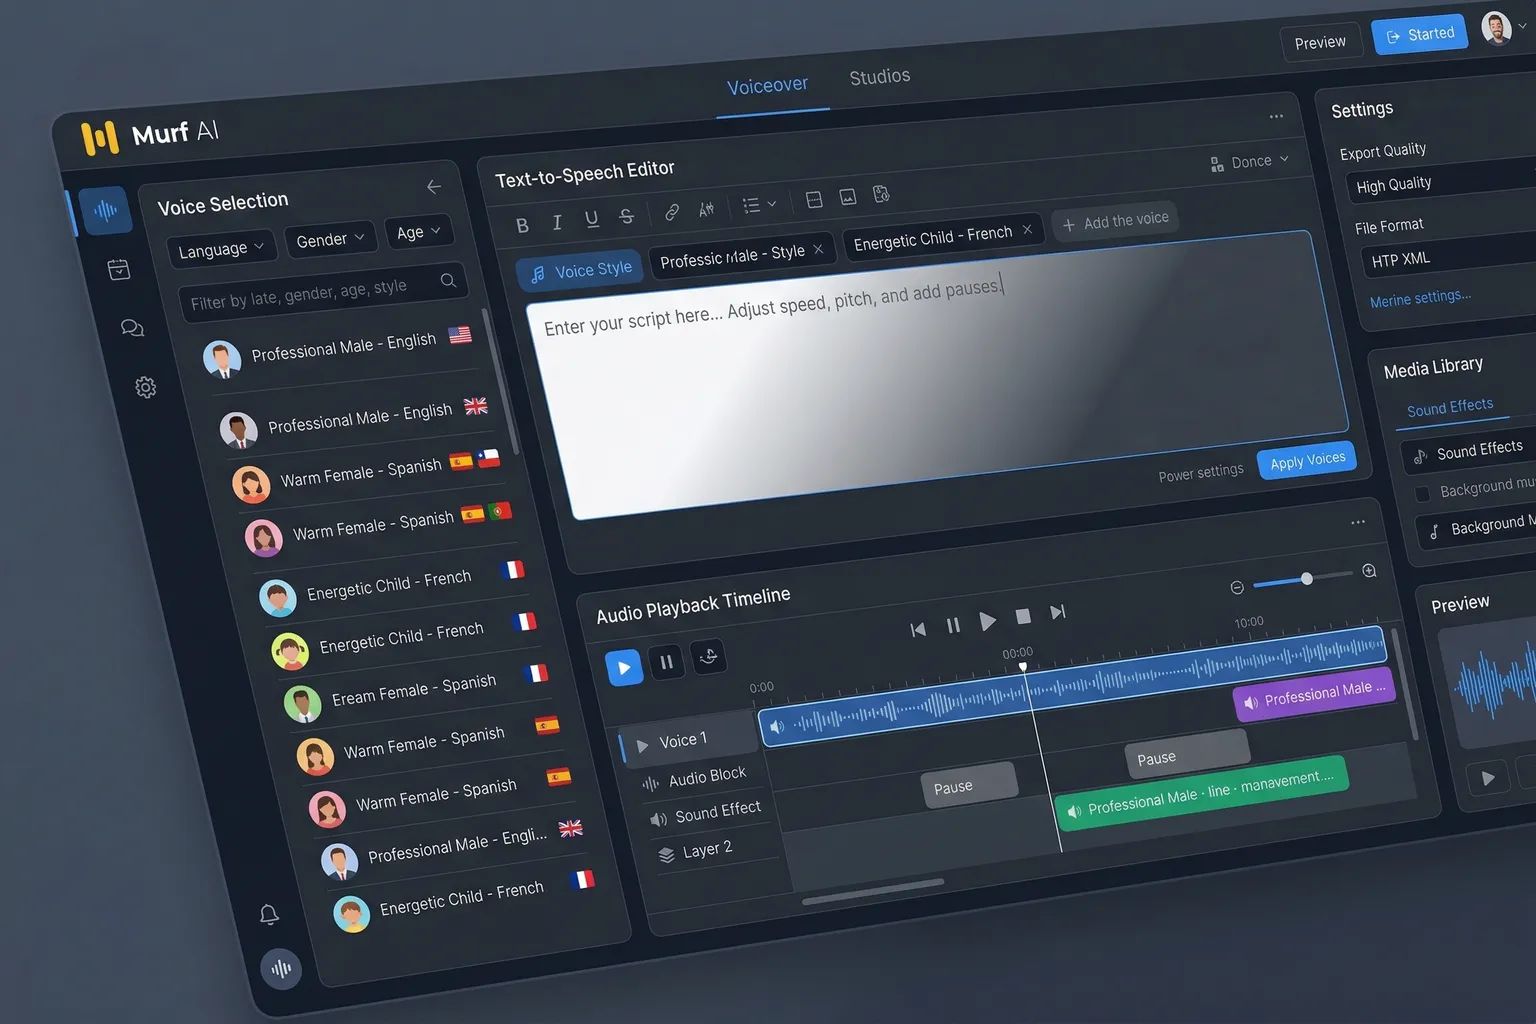Click the search magnifier in the voice filter
This screenshot has width=1536, height=1024.
tap(448, 280)
